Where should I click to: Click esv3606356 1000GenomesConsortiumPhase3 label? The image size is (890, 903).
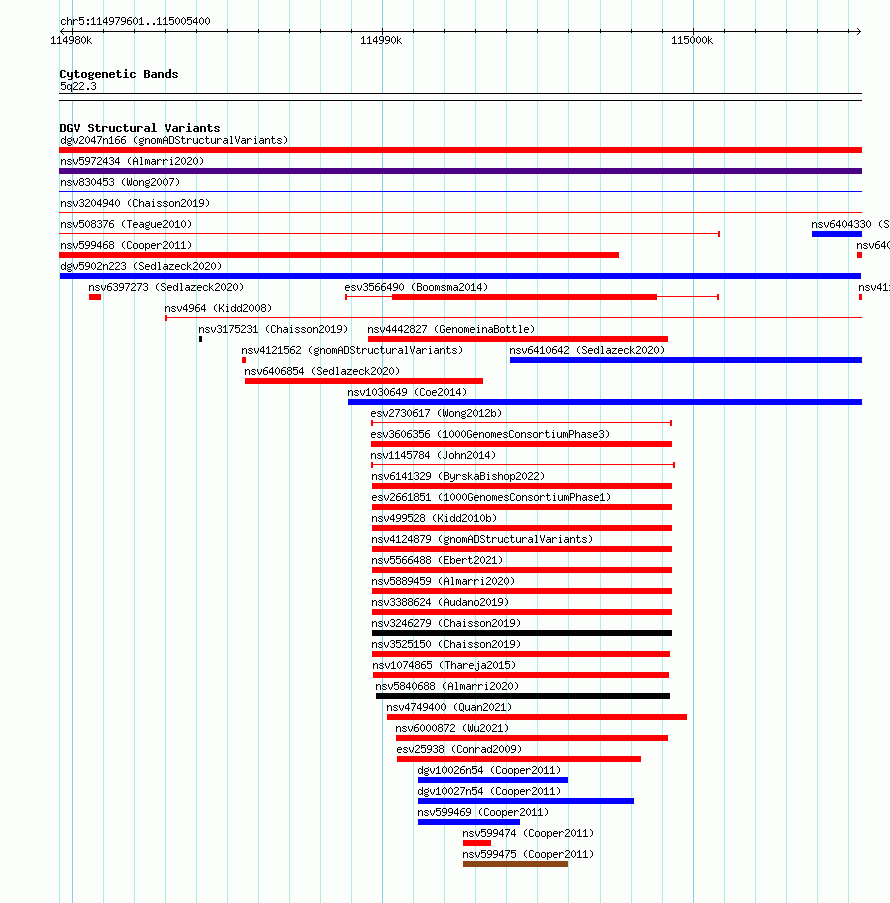coord(490,434)
